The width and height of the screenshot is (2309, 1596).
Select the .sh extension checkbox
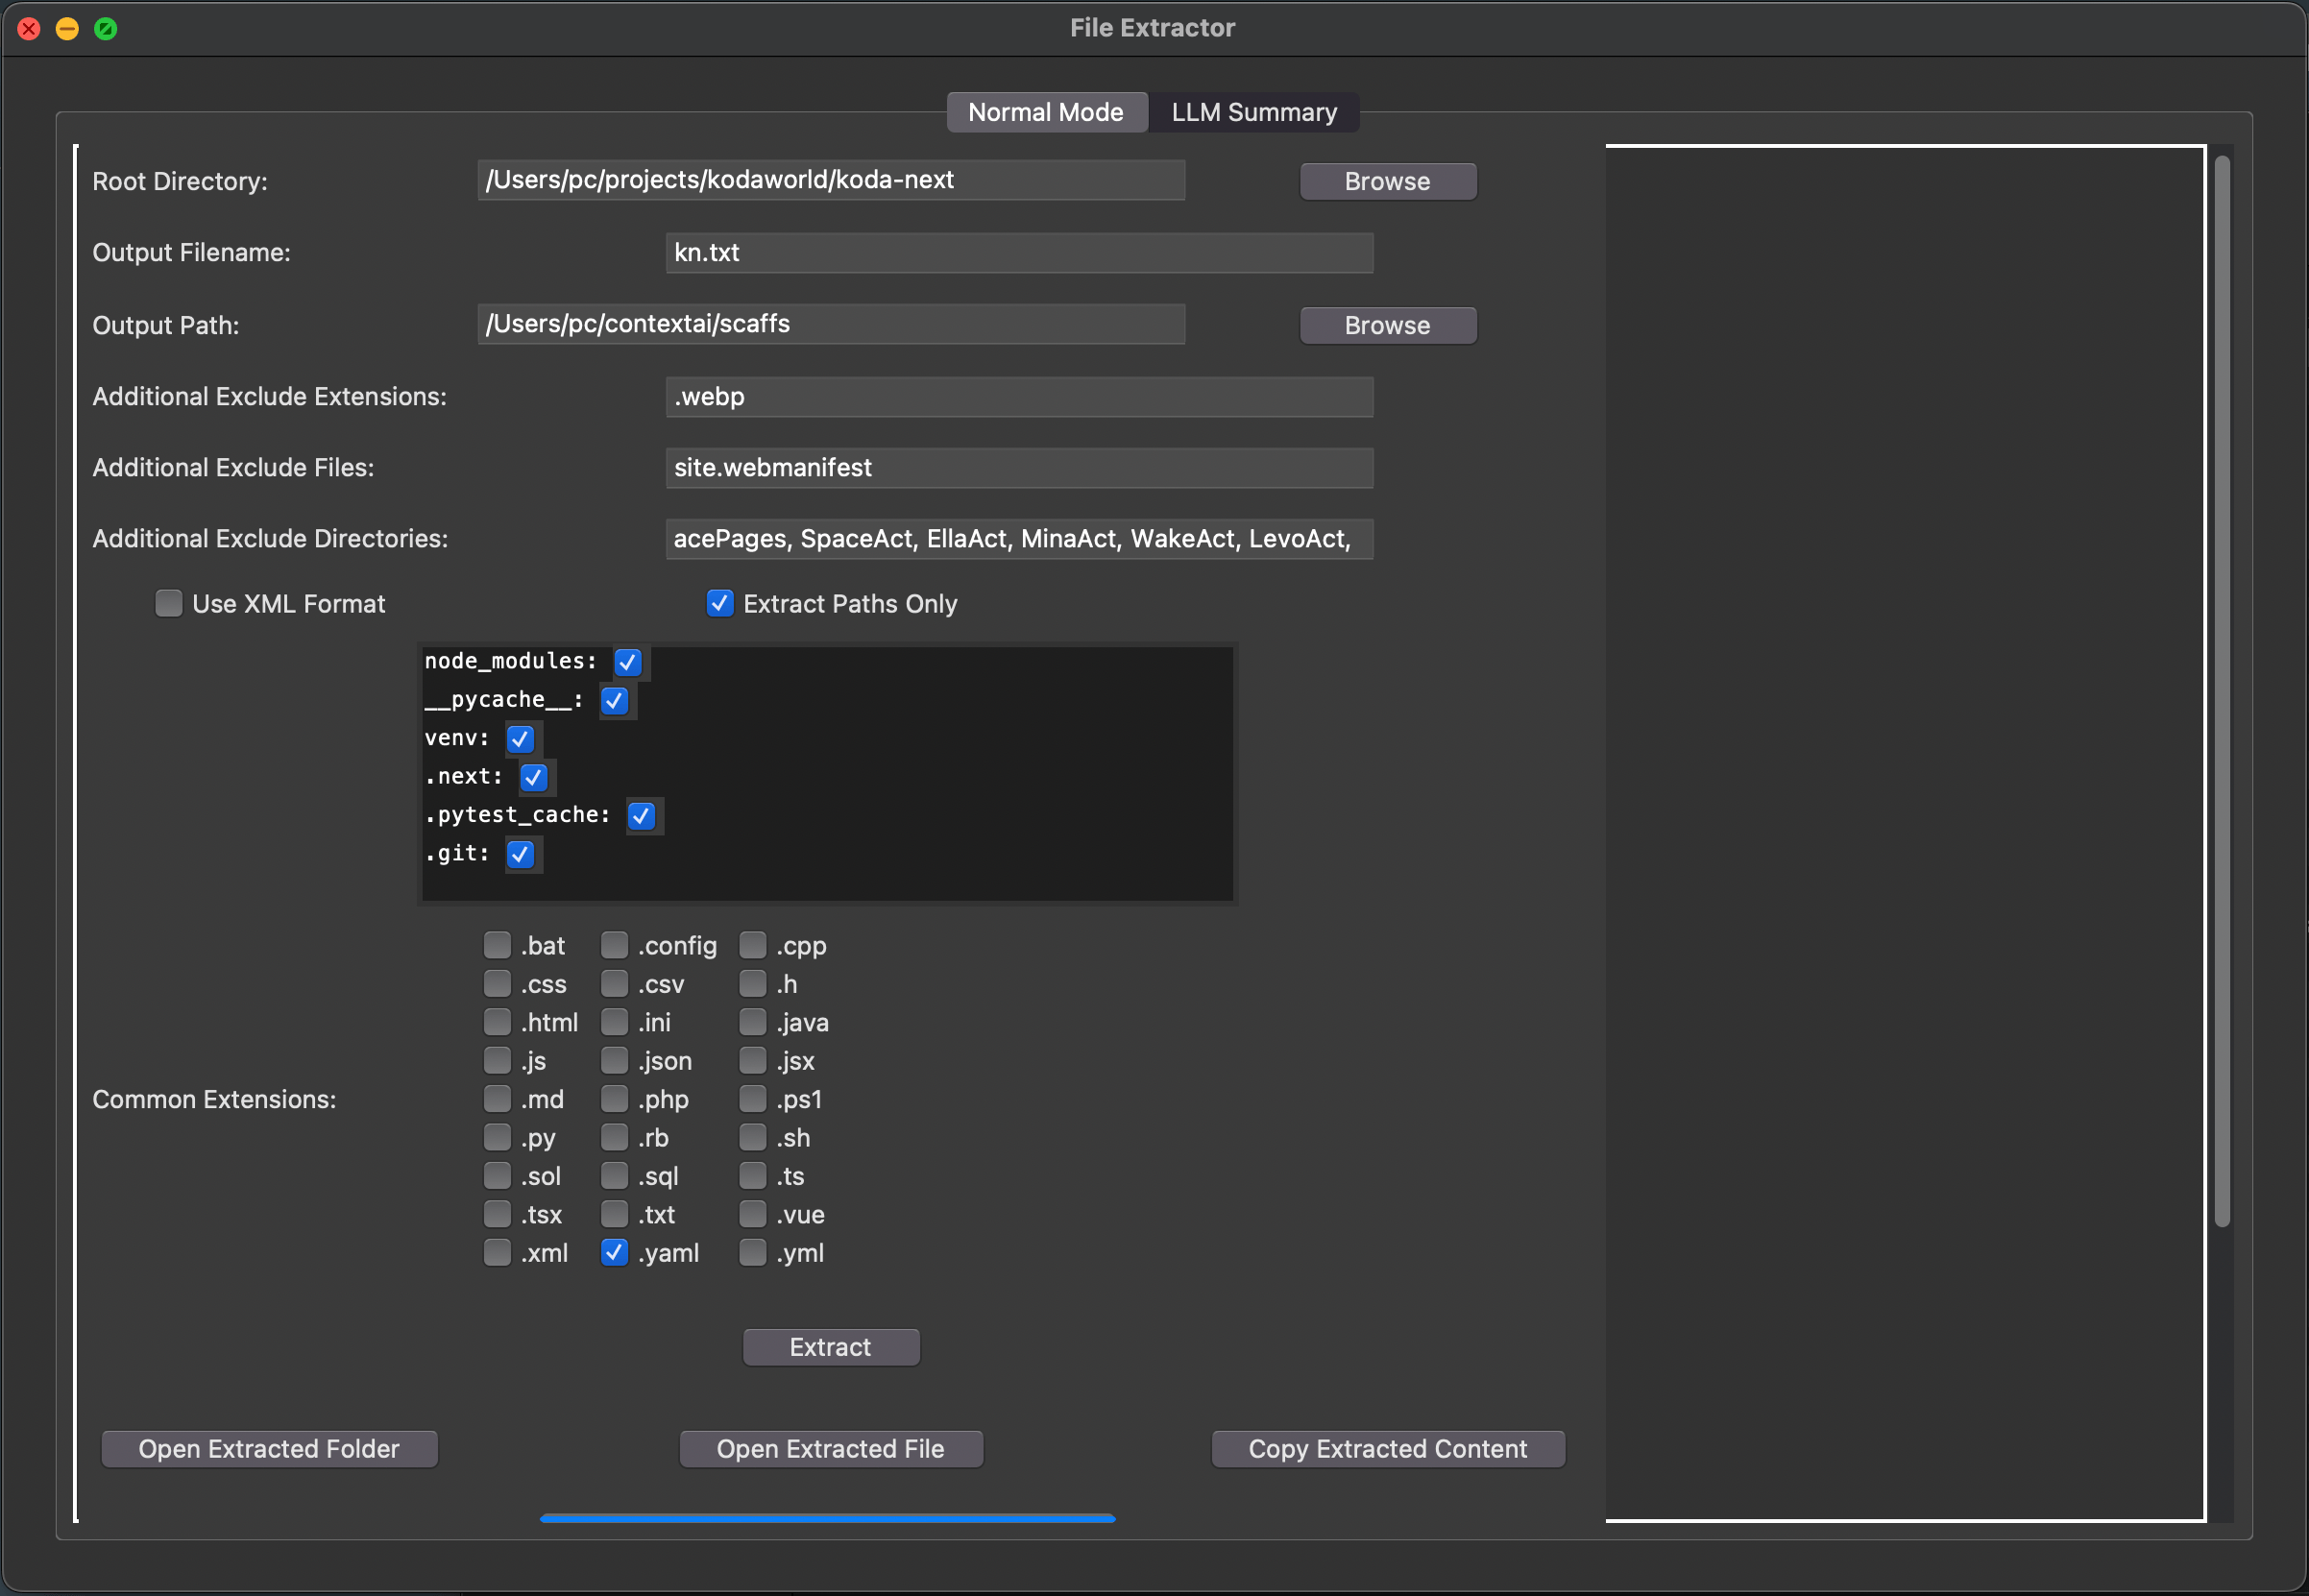pos(753,1137)
